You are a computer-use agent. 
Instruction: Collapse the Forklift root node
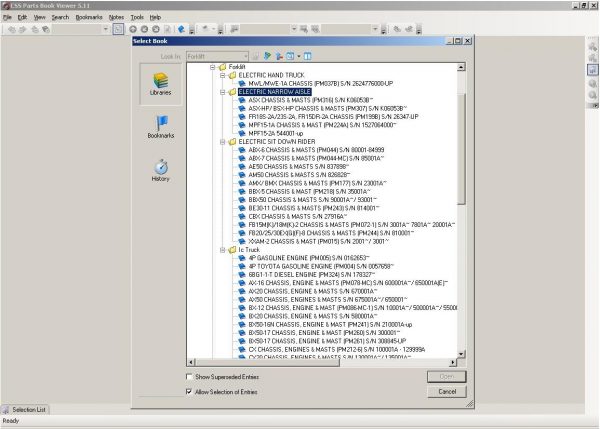[x=212, y=67]
